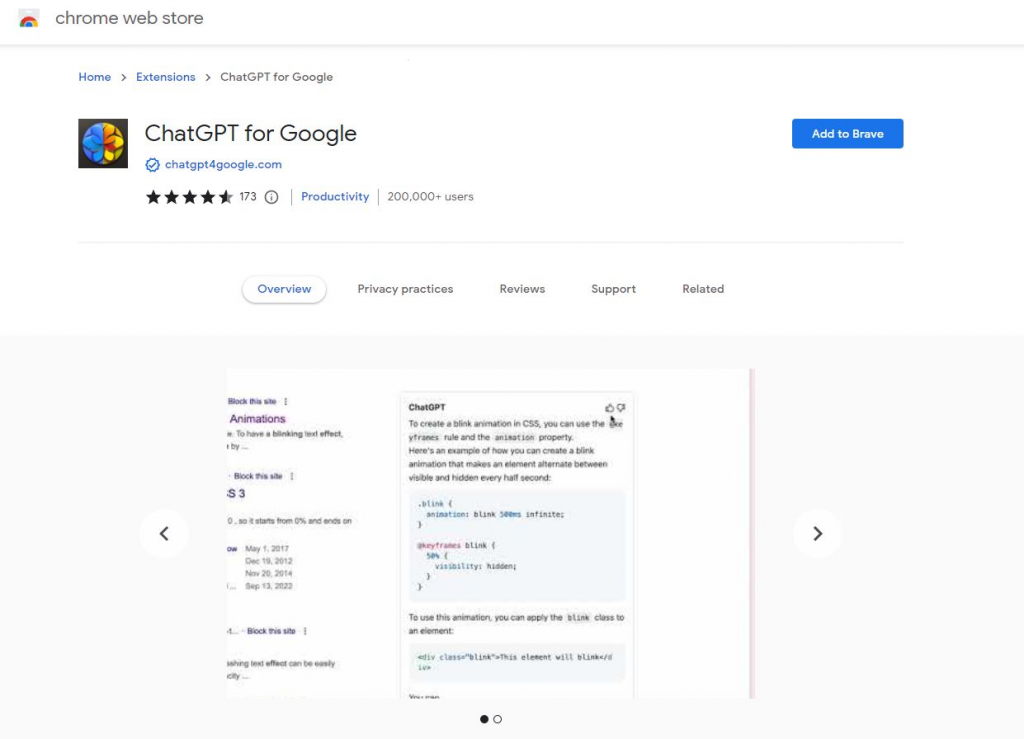Click the verified publisher badge icon

pyautogui.click(x=153, y=165)
